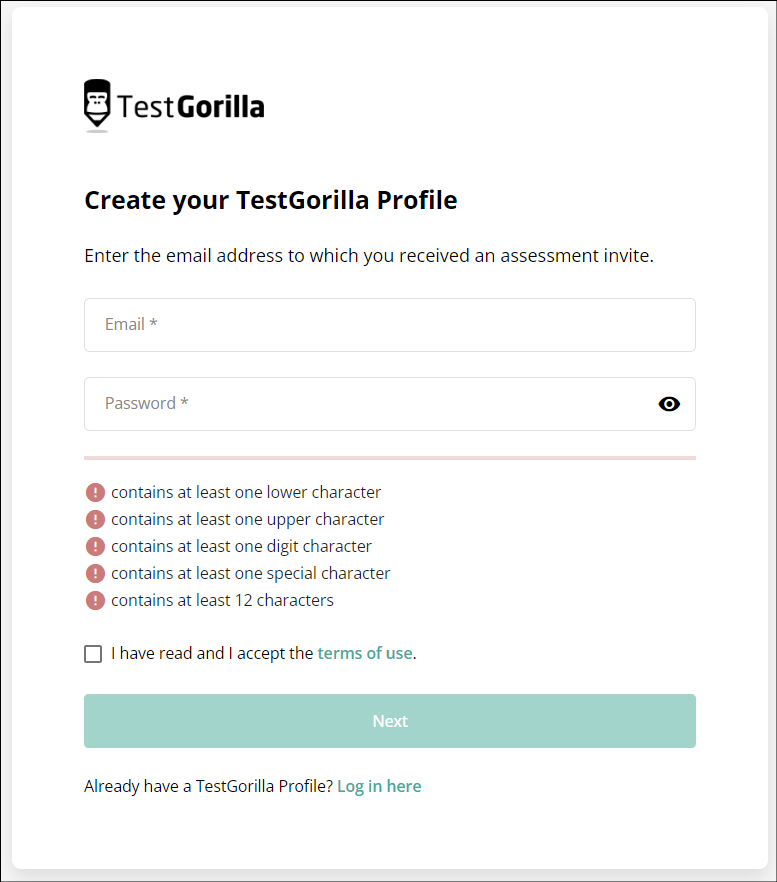Image resolution: width=777 pixels, height=882 pixels.
Task: Click the 'Create your TestGorilla Profile' heading
Action: pyautogui.click(x=270, y=200)
